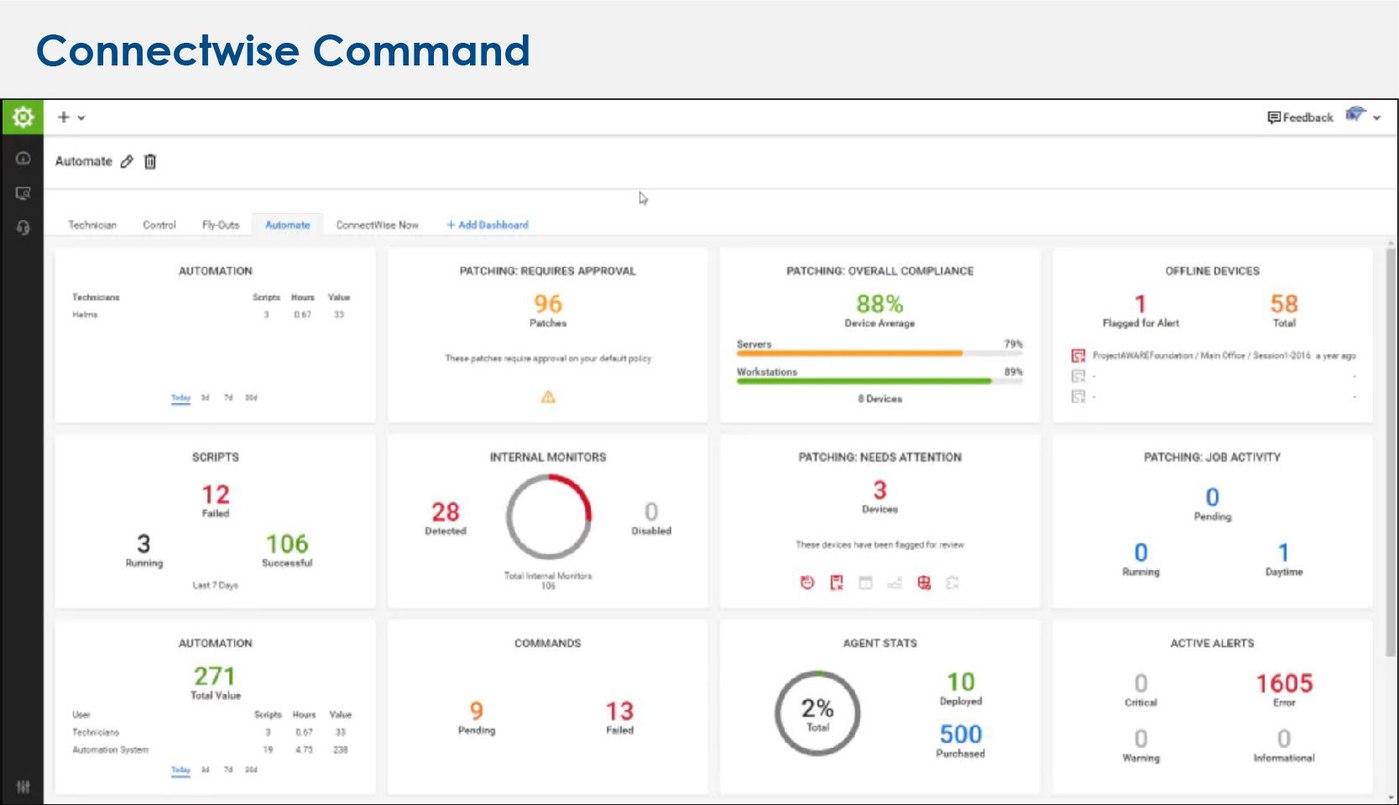The width and height of the screenshot is (1399, 805).
Task: Open the sliders settings icon at sidebar bottom
Action: click(23, 787)
